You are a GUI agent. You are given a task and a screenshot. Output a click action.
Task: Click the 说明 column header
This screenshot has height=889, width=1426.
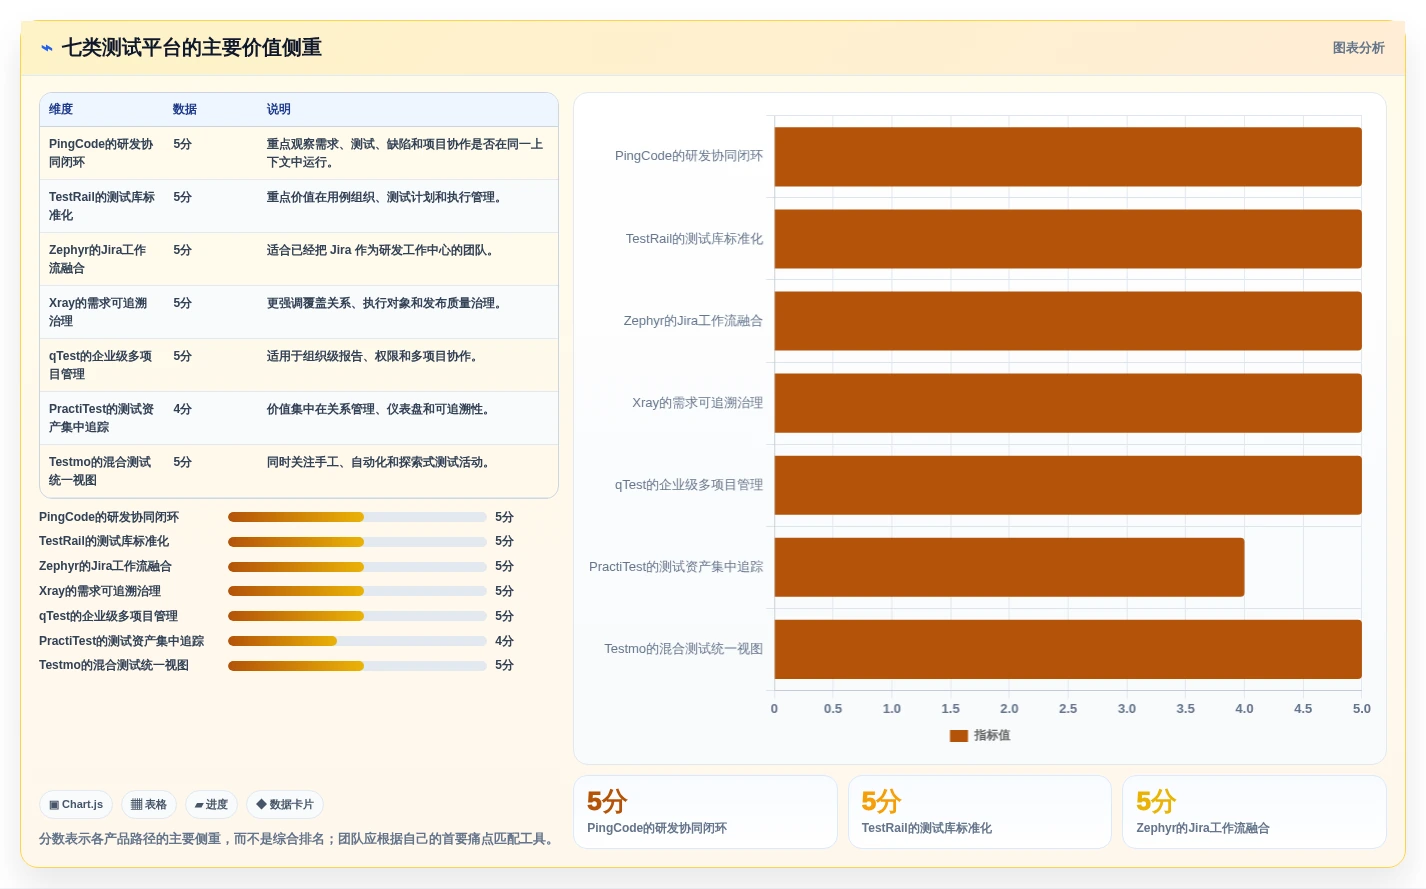(x=279, y=109)
